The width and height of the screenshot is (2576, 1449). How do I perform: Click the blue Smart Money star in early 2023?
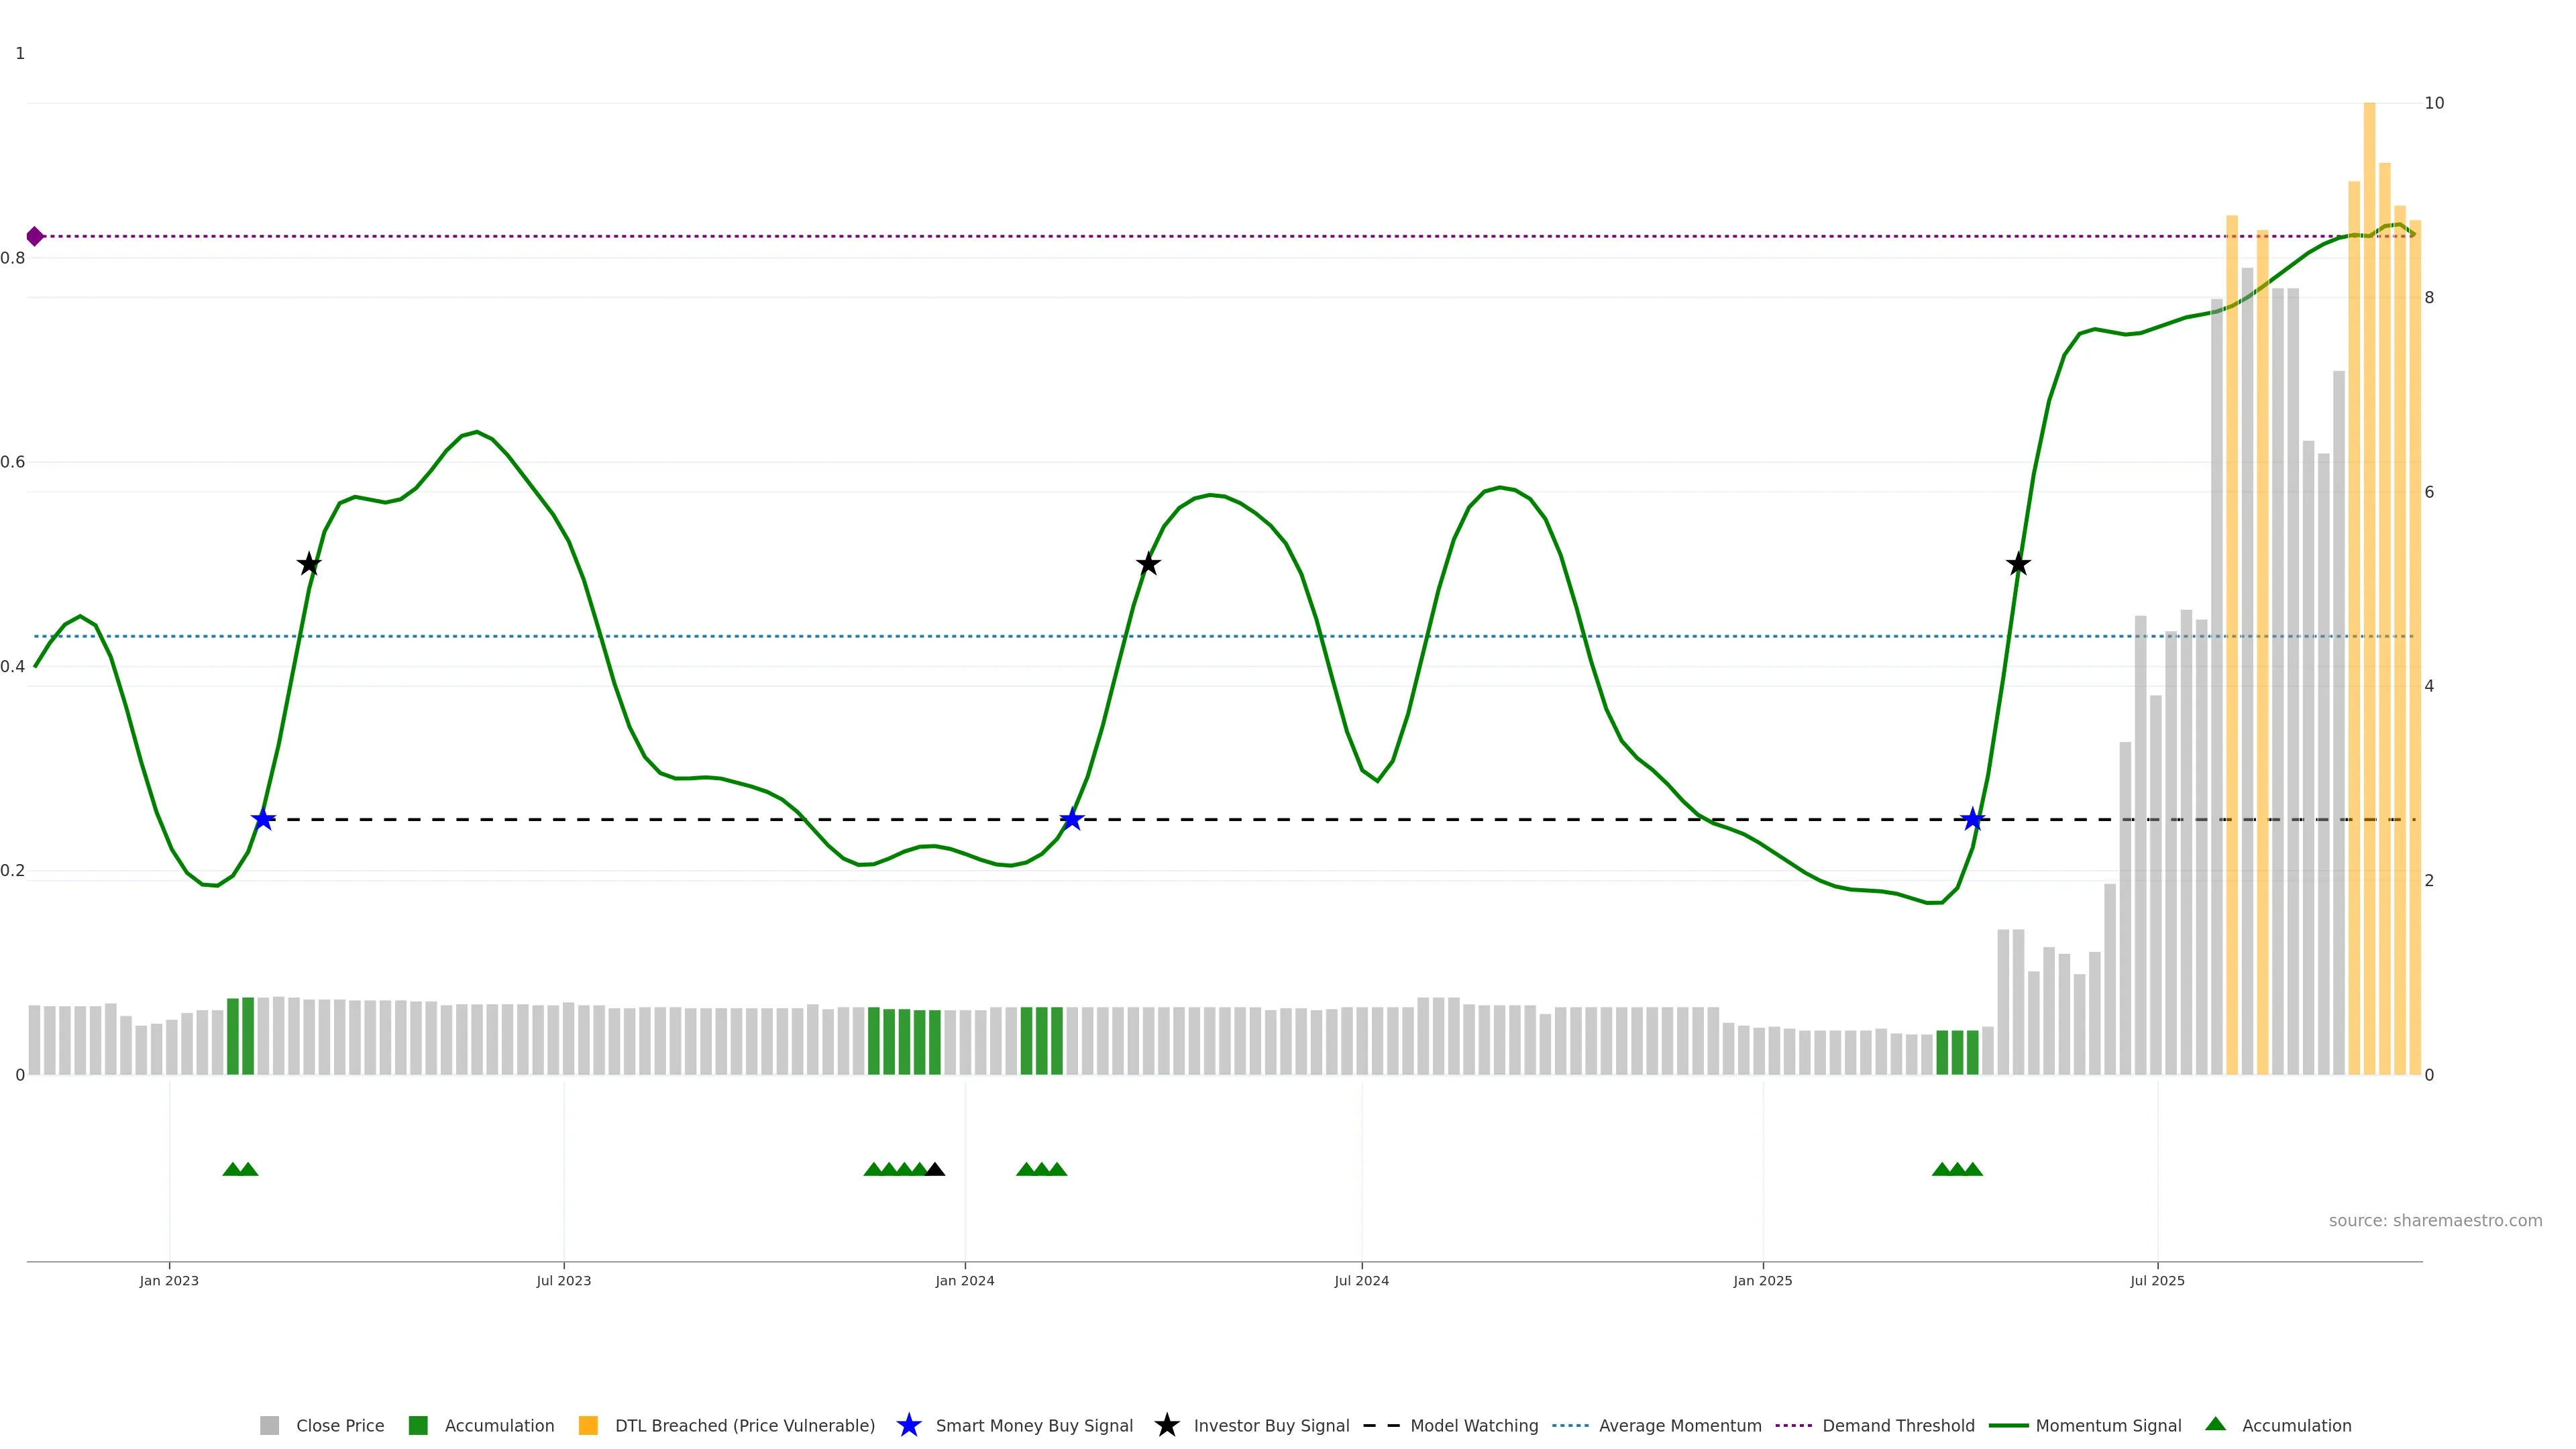[x=263, y=820]
